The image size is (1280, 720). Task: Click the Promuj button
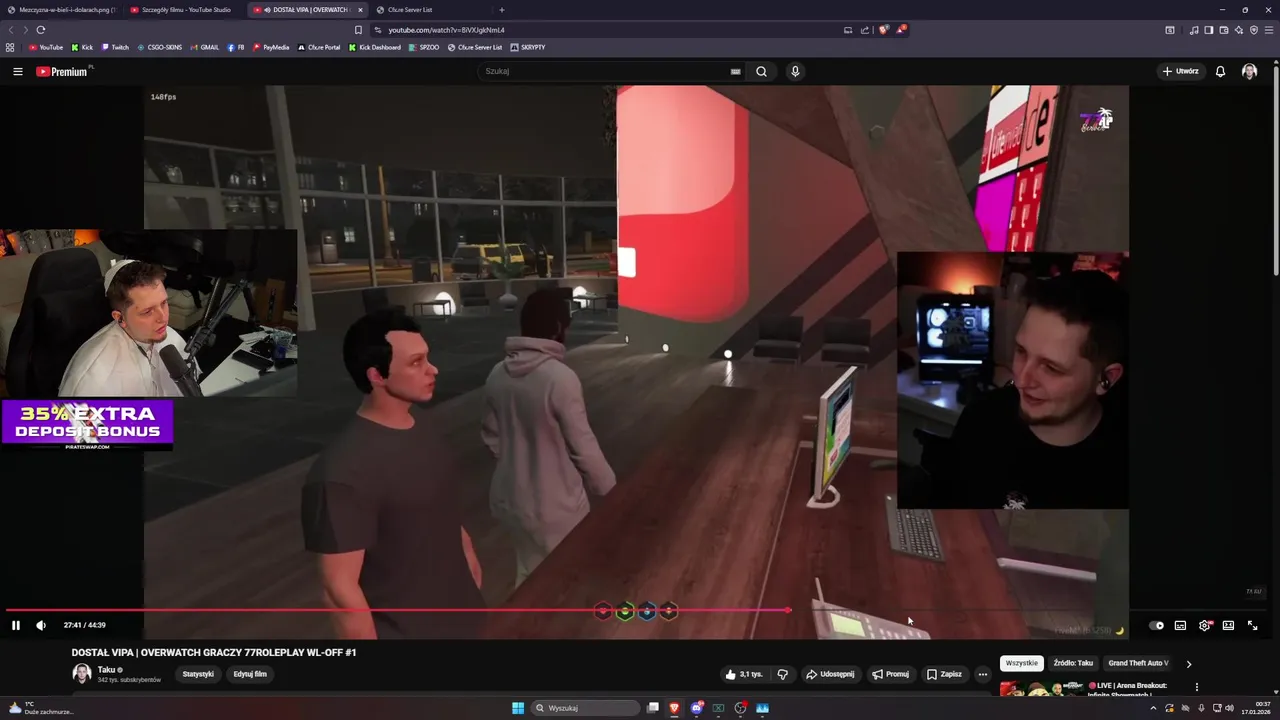click(890, 674)
